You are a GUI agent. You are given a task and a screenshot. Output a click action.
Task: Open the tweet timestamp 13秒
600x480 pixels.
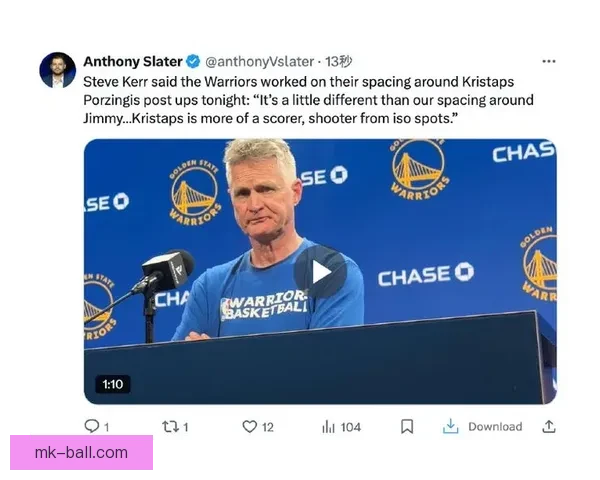coord(338,61)
